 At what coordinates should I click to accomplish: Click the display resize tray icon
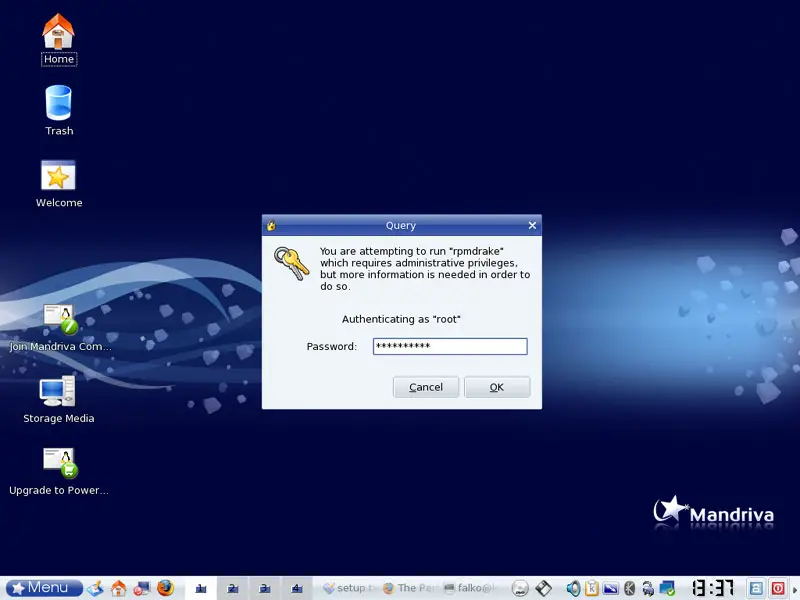[611, 588]
